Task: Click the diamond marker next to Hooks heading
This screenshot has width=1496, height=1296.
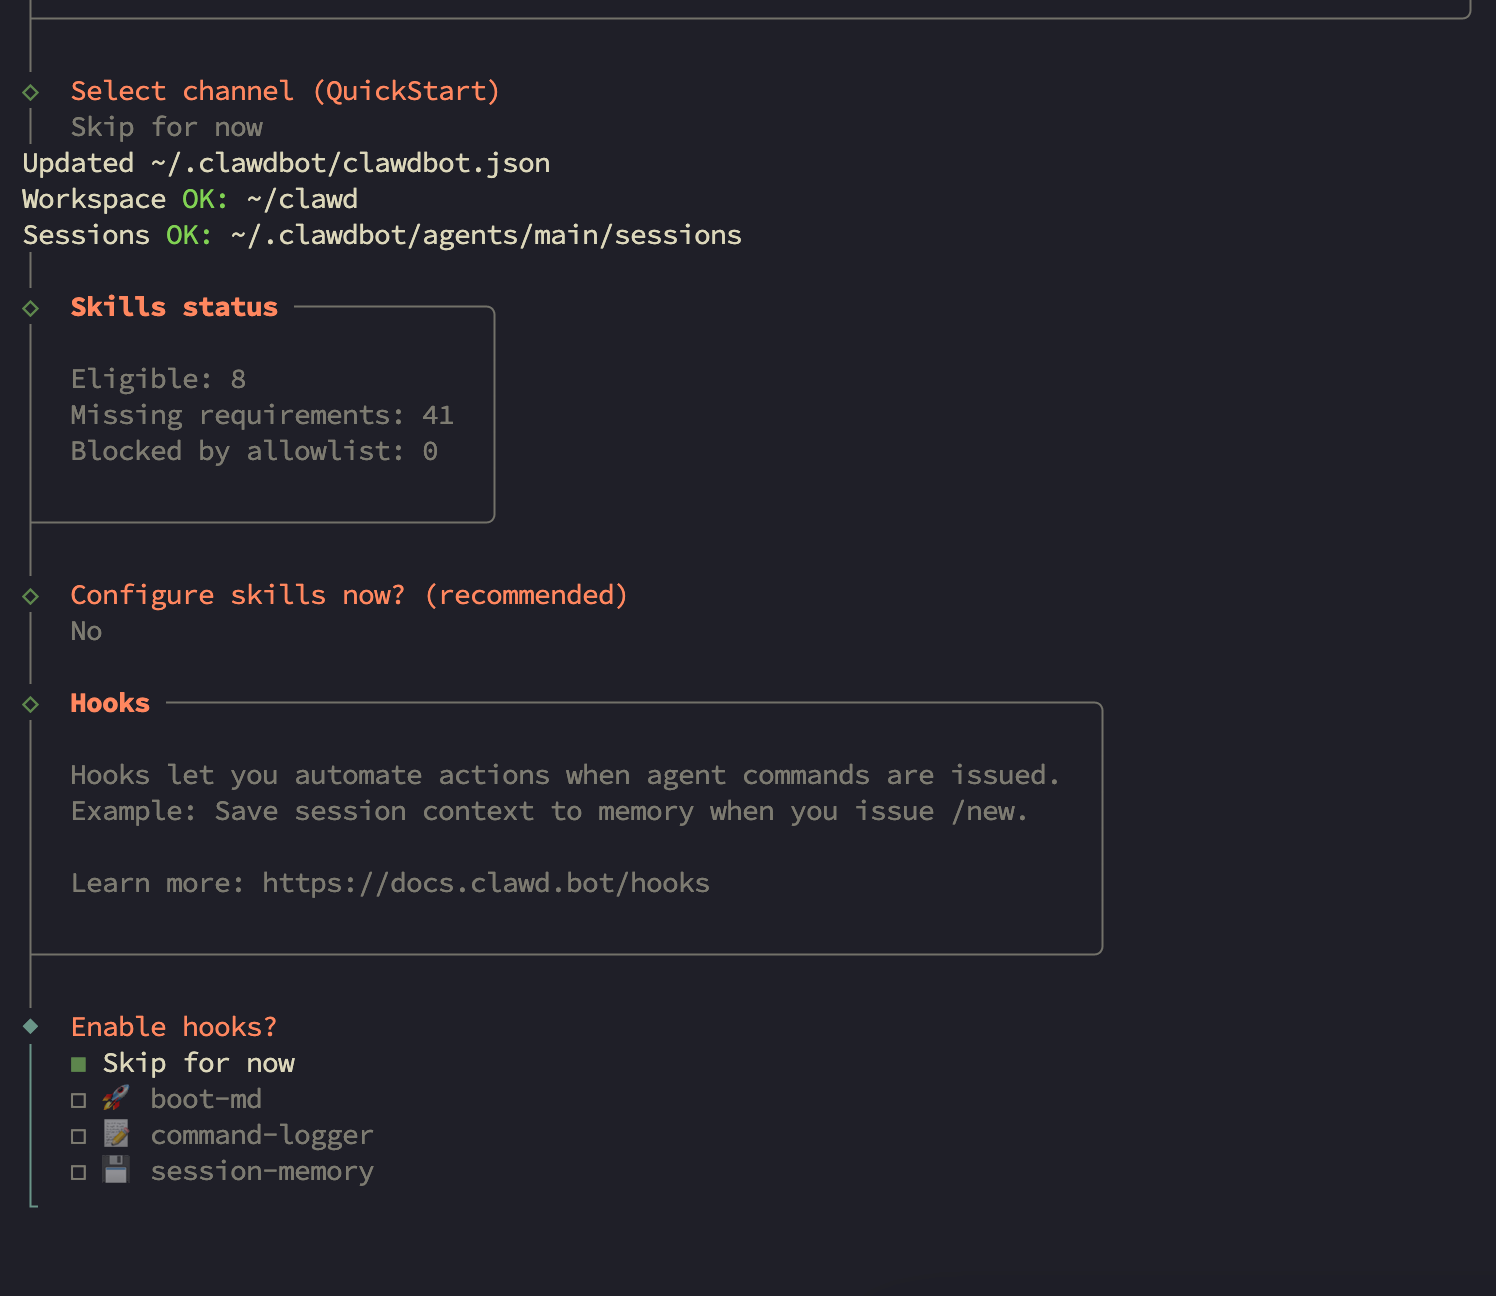Action: point(31,704)
